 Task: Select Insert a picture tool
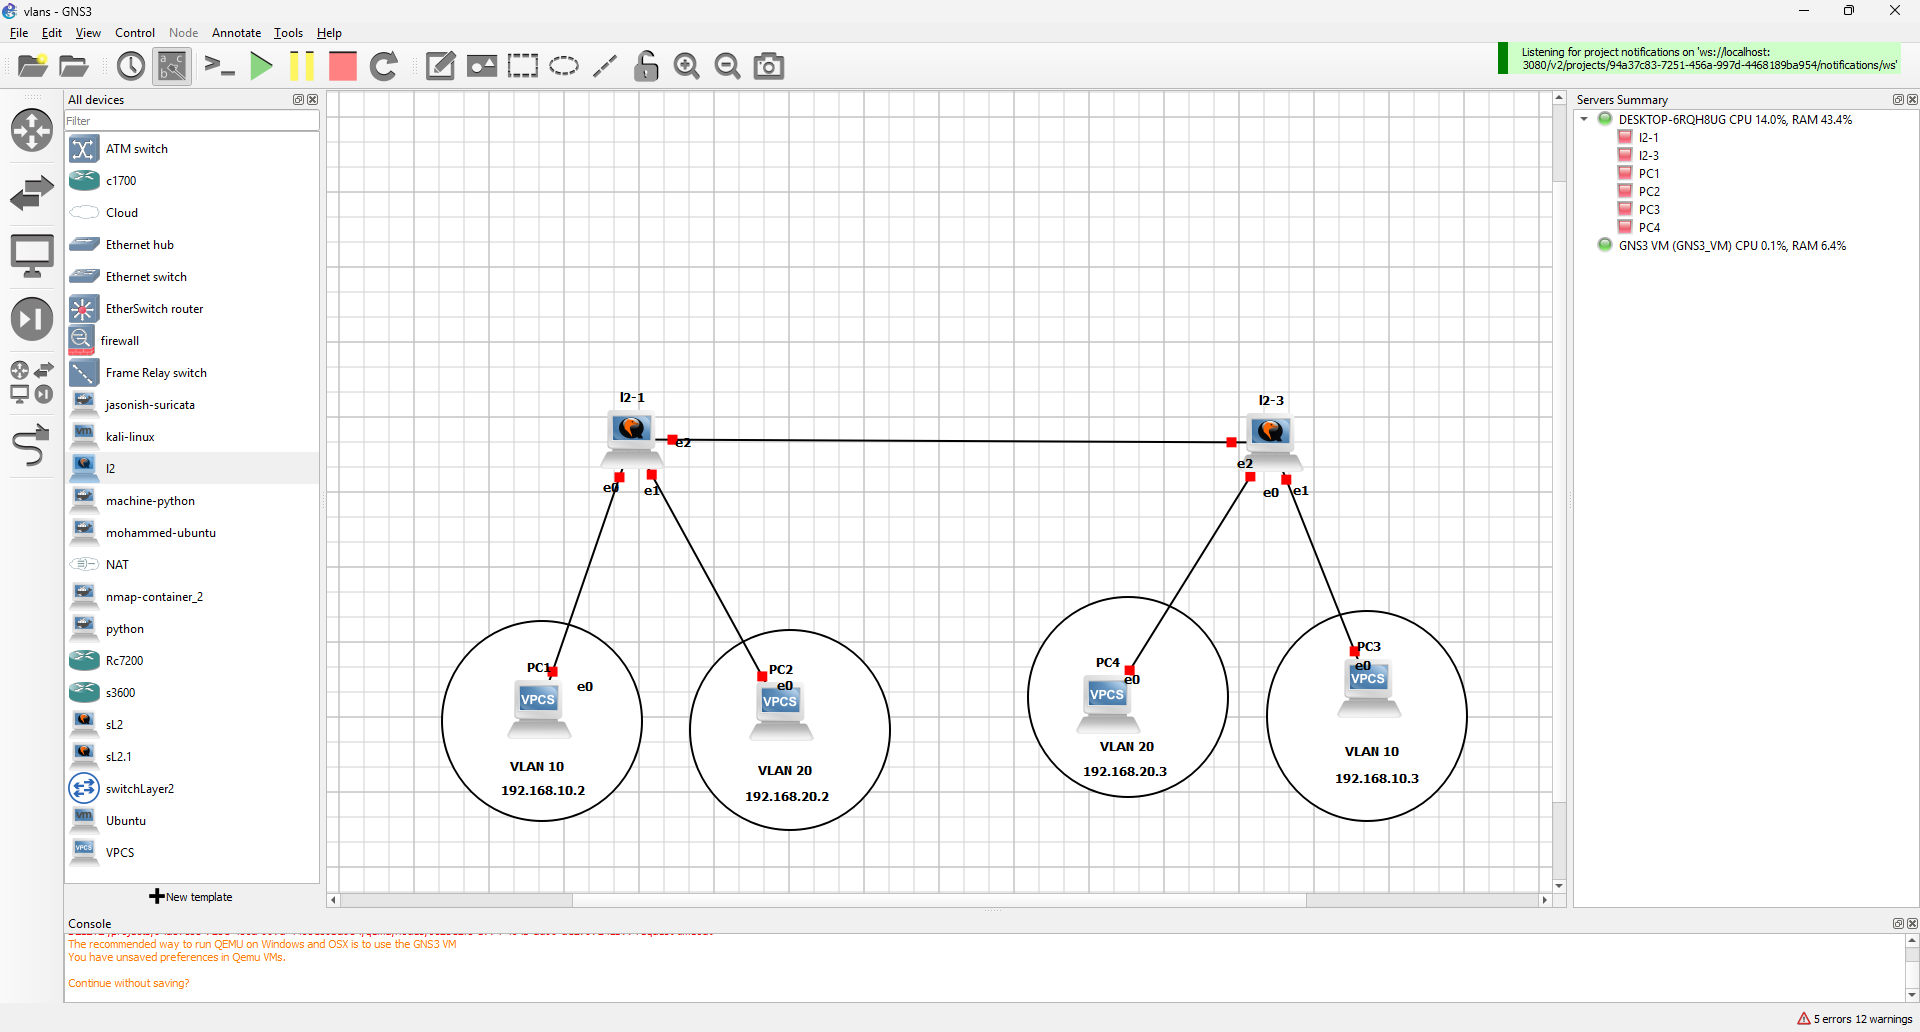[x=482, y=66]
